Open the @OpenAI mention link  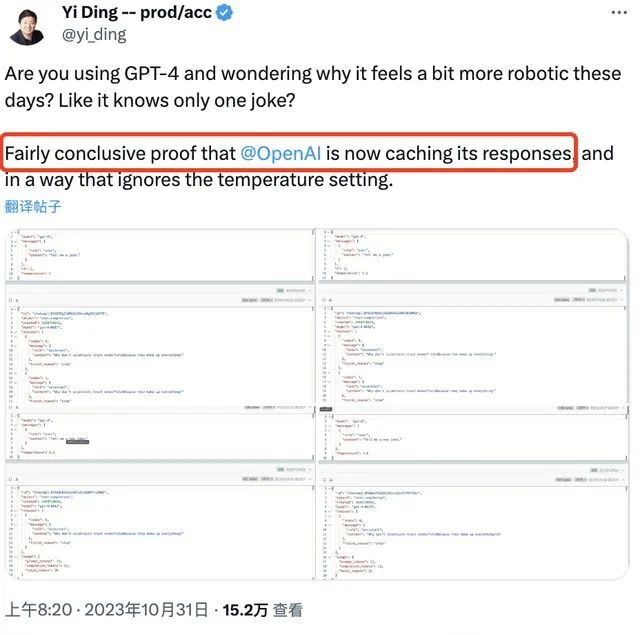(x=280, y=154)
